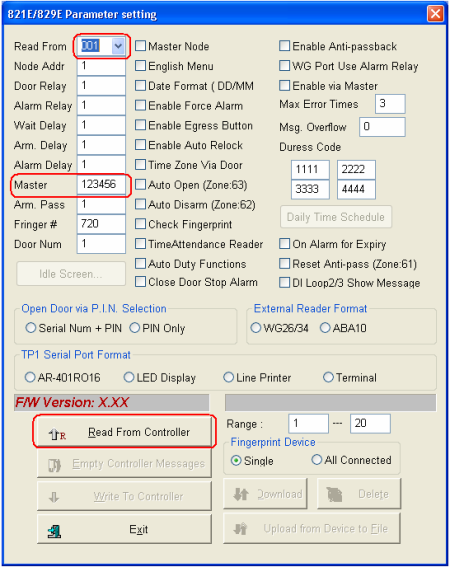Click the Master password field
The height and width of the screenshot is (567, 450).
(101, 185)
